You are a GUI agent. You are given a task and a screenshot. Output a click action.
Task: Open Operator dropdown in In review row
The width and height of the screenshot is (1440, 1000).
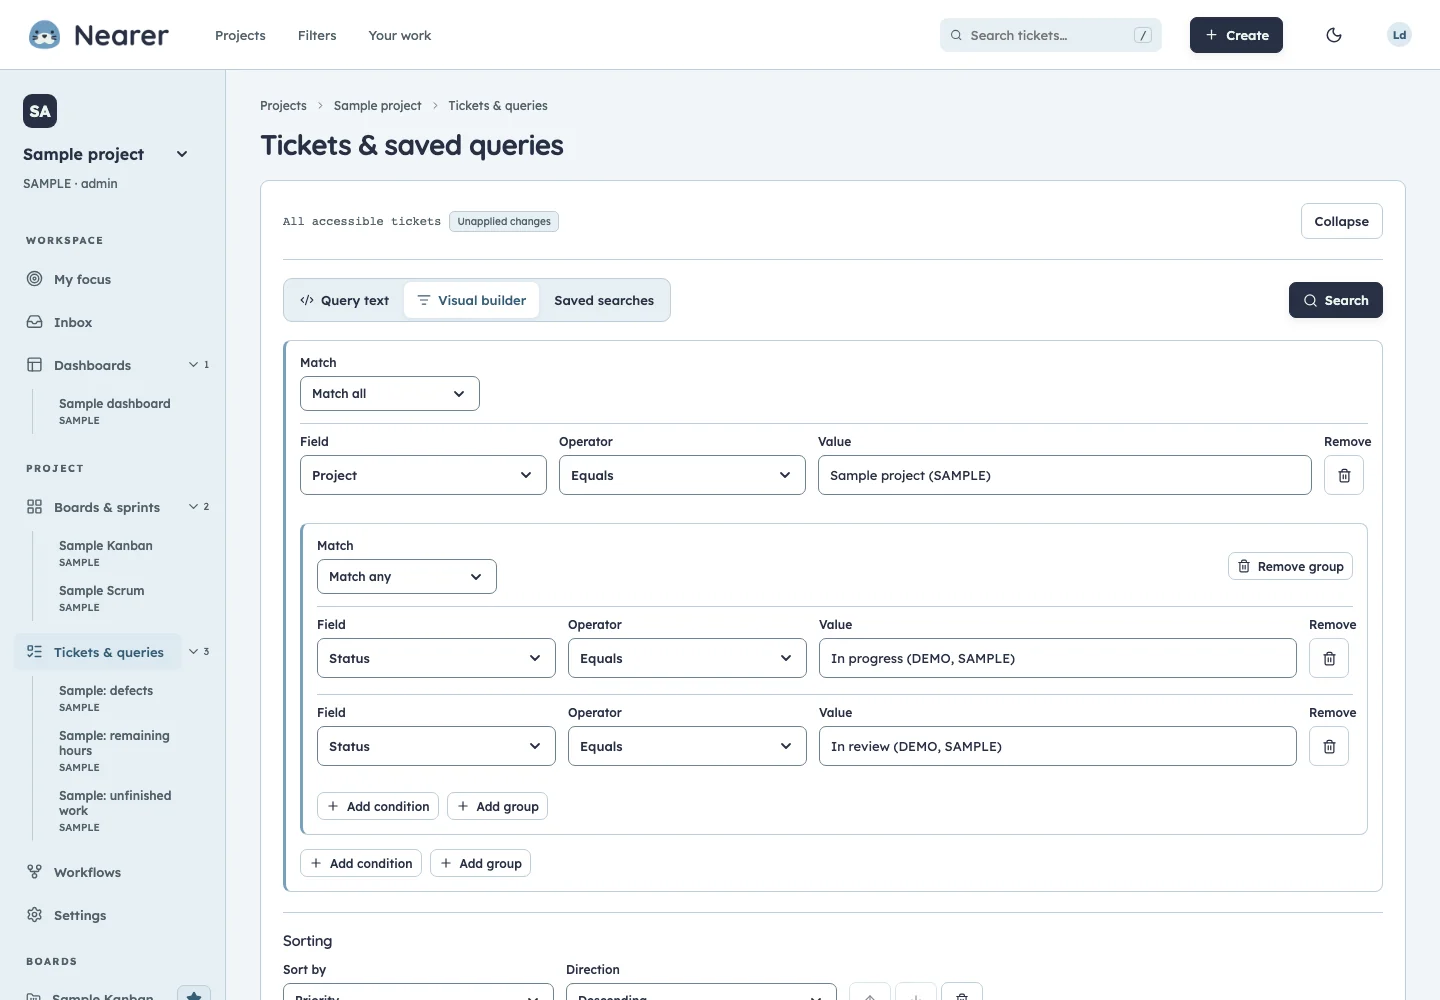point(687,746)
